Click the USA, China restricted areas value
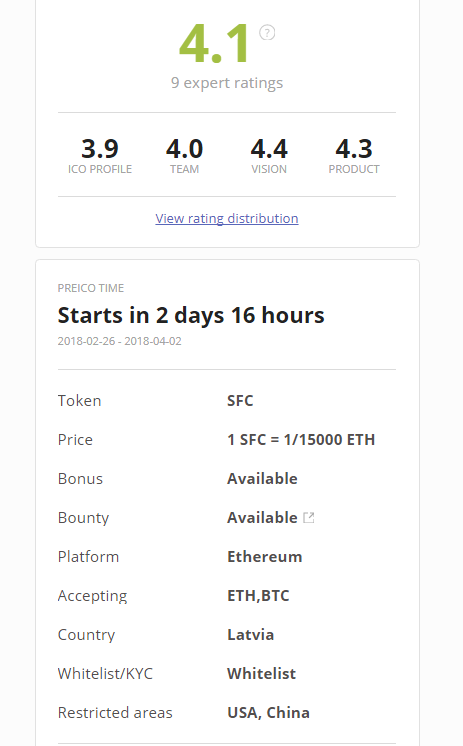This screenshot has height=746, width=463. point(268,713)
